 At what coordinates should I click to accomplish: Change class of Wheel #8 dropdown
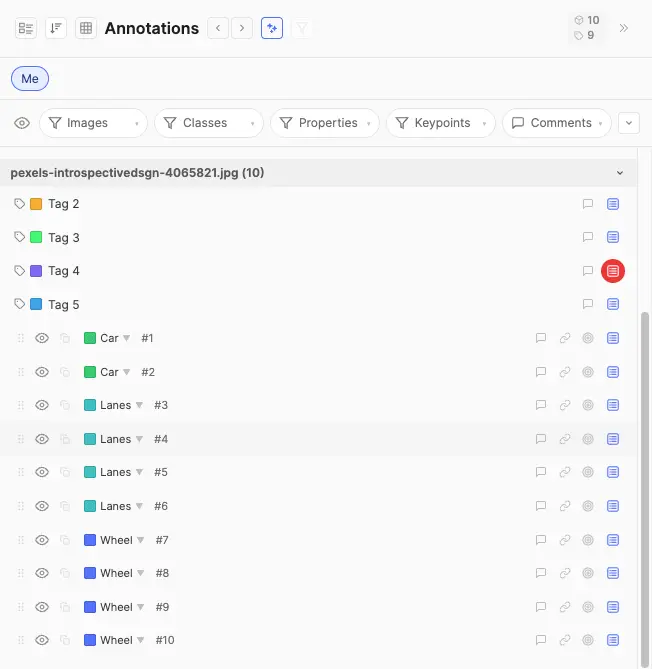point(140,573)
